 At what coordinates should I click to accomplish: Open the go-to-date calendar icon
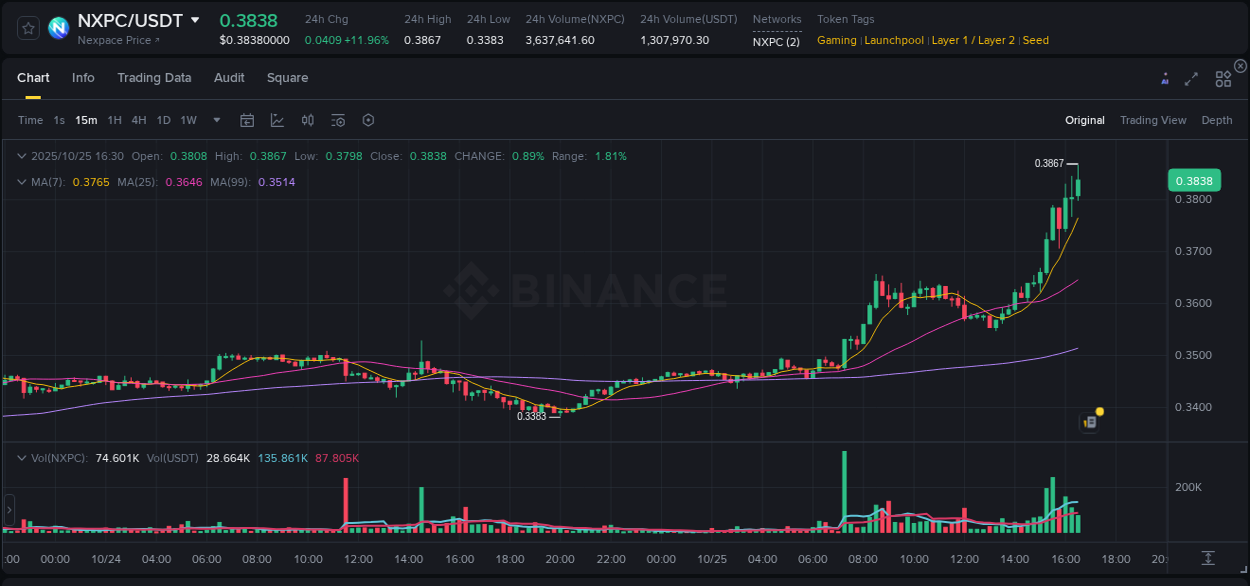point(247,120)
